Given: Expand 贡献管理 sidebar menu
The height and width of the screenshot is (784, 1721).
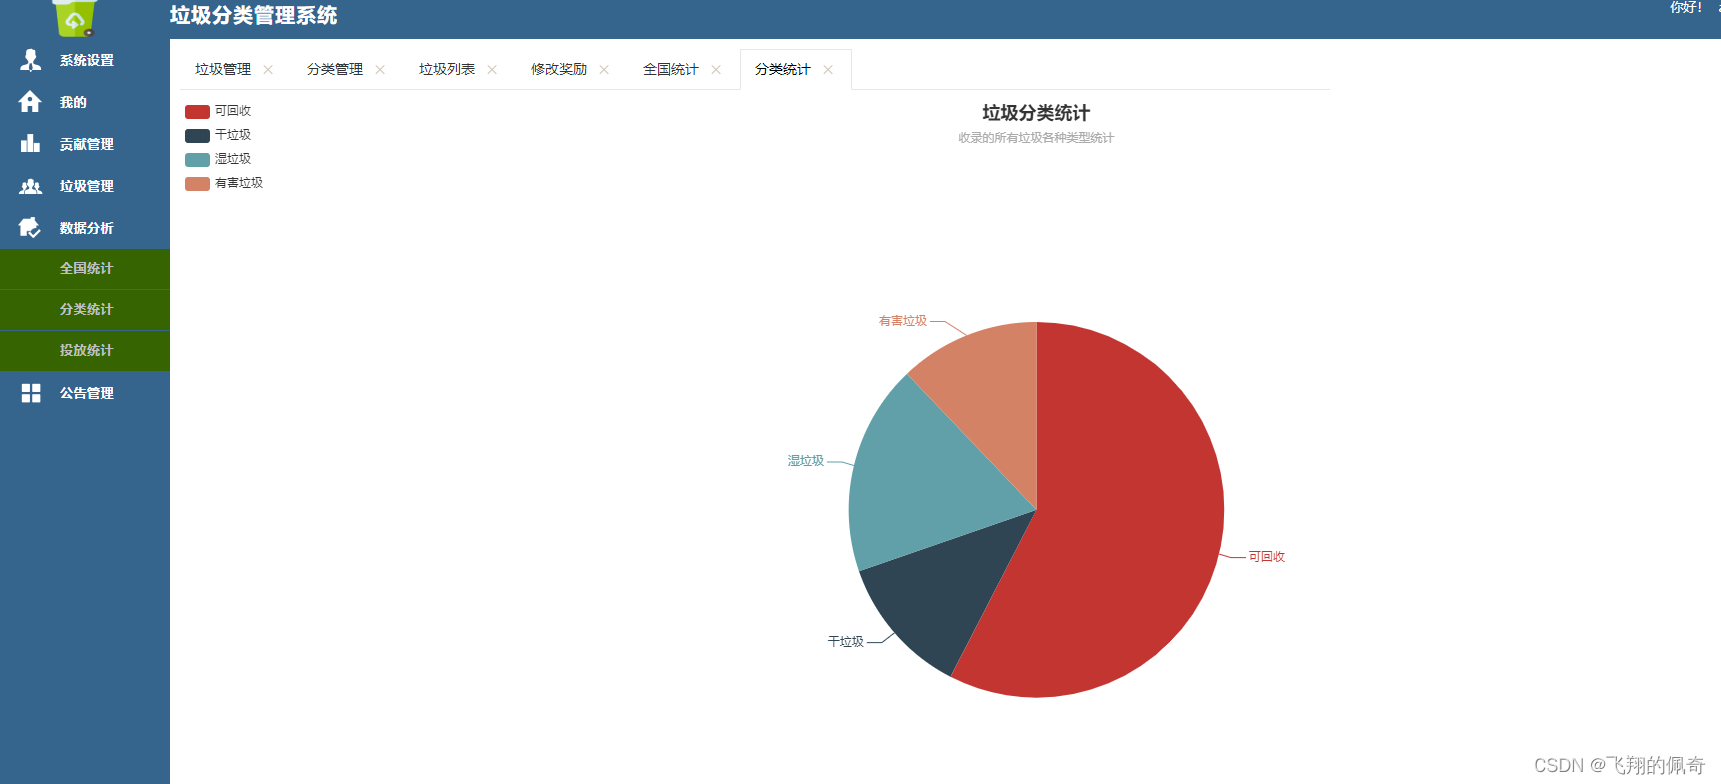Looking at the screenshot, I should click(85, 144).
